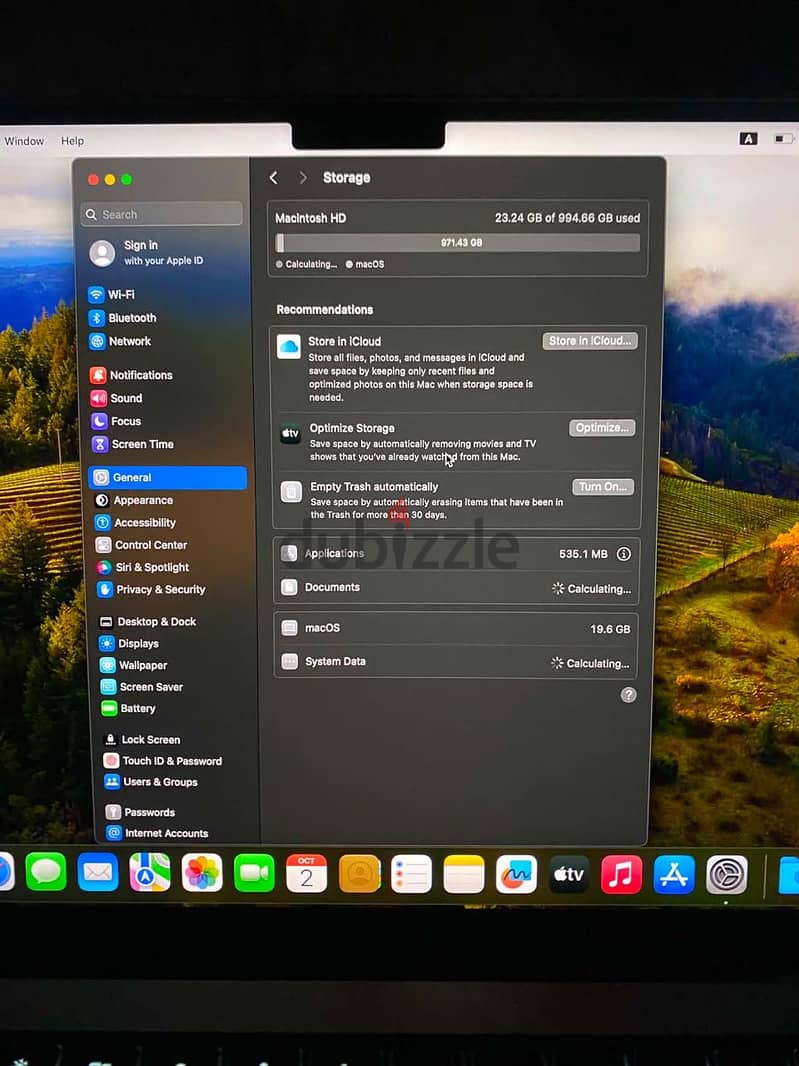Image resolution: width=799 pixels, height=1066 pixels.
Task: Open Sound settings
Action: (x=117, y=398)
